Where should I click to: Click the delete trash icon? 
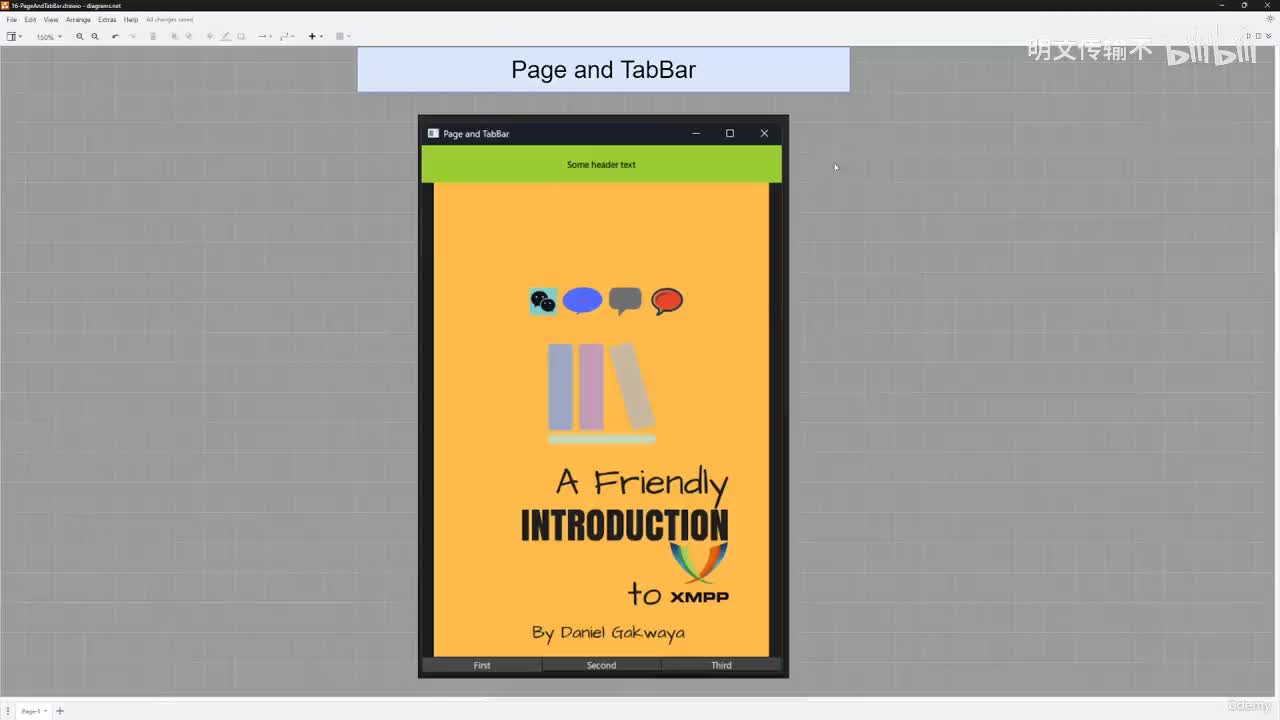point(153,37)
